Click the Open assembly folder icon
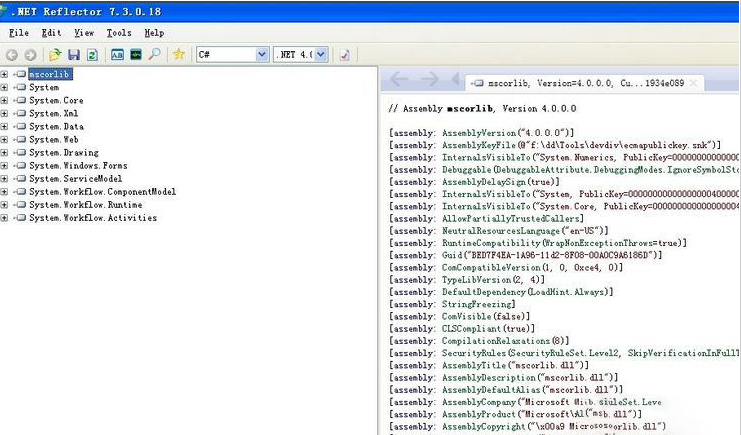741x435 pixels. point(56,55)
